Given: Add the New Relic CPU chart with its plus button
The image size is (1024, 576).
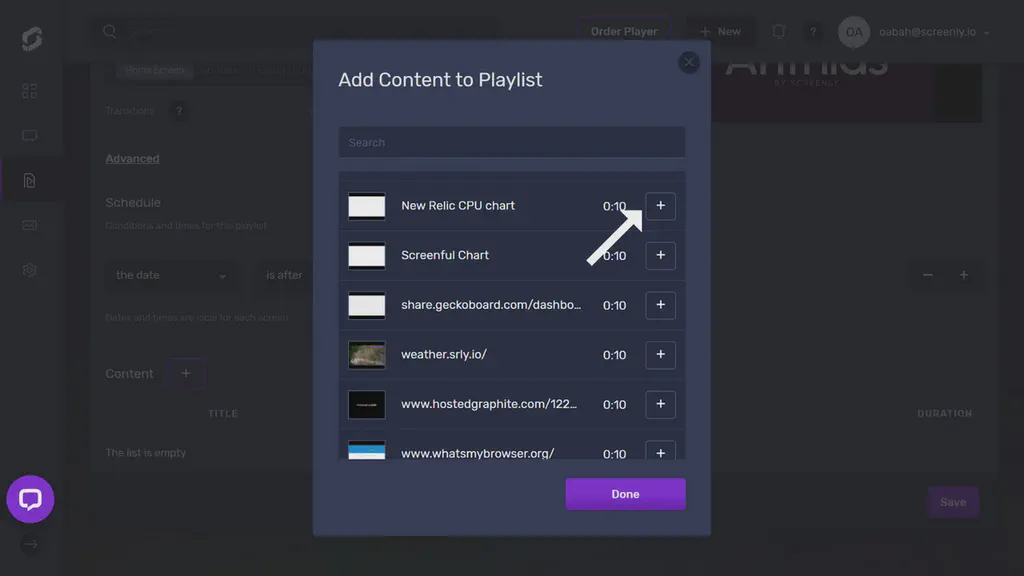Looking at the screenshot, I should [x=660, y=206].
